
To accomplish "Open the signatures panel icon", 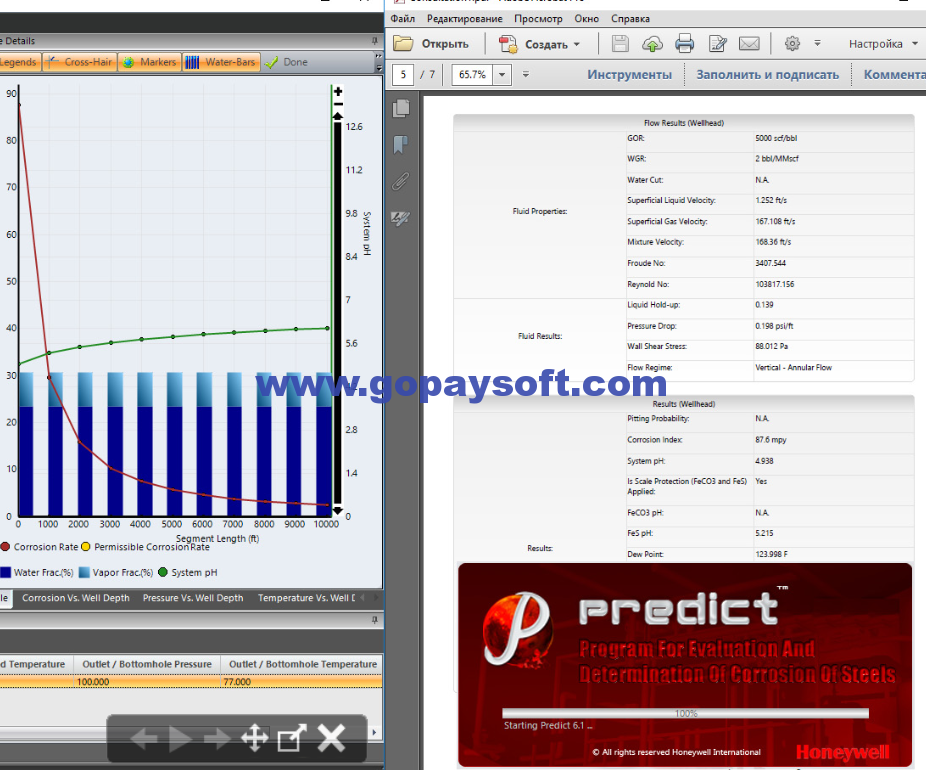I will [401, 218].
